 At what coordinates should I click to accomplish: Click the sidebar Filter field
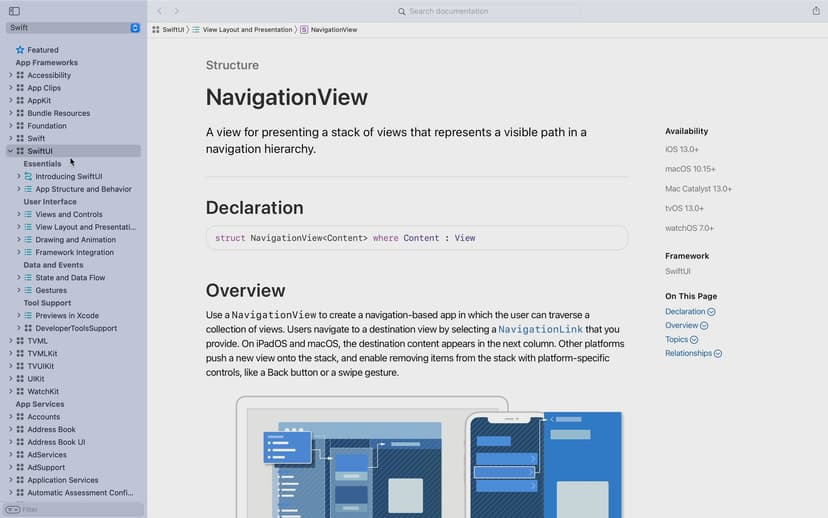[x=74, y=509]
